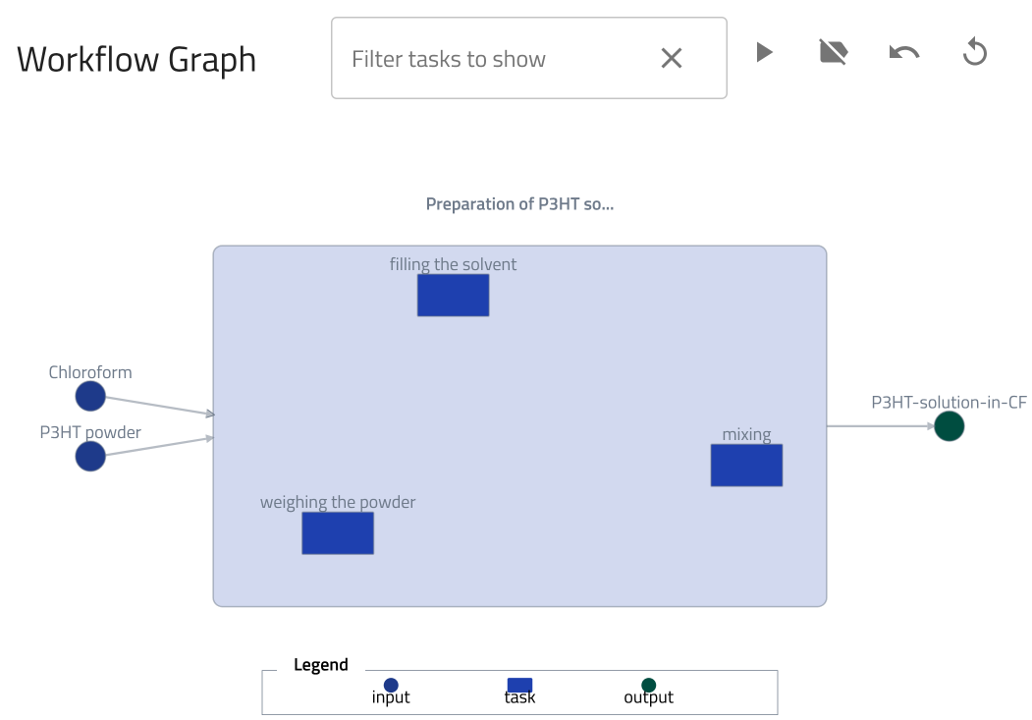Click the Chloroform text label
The width and height of the screenshot is (1032, 720).
[90, 373]
